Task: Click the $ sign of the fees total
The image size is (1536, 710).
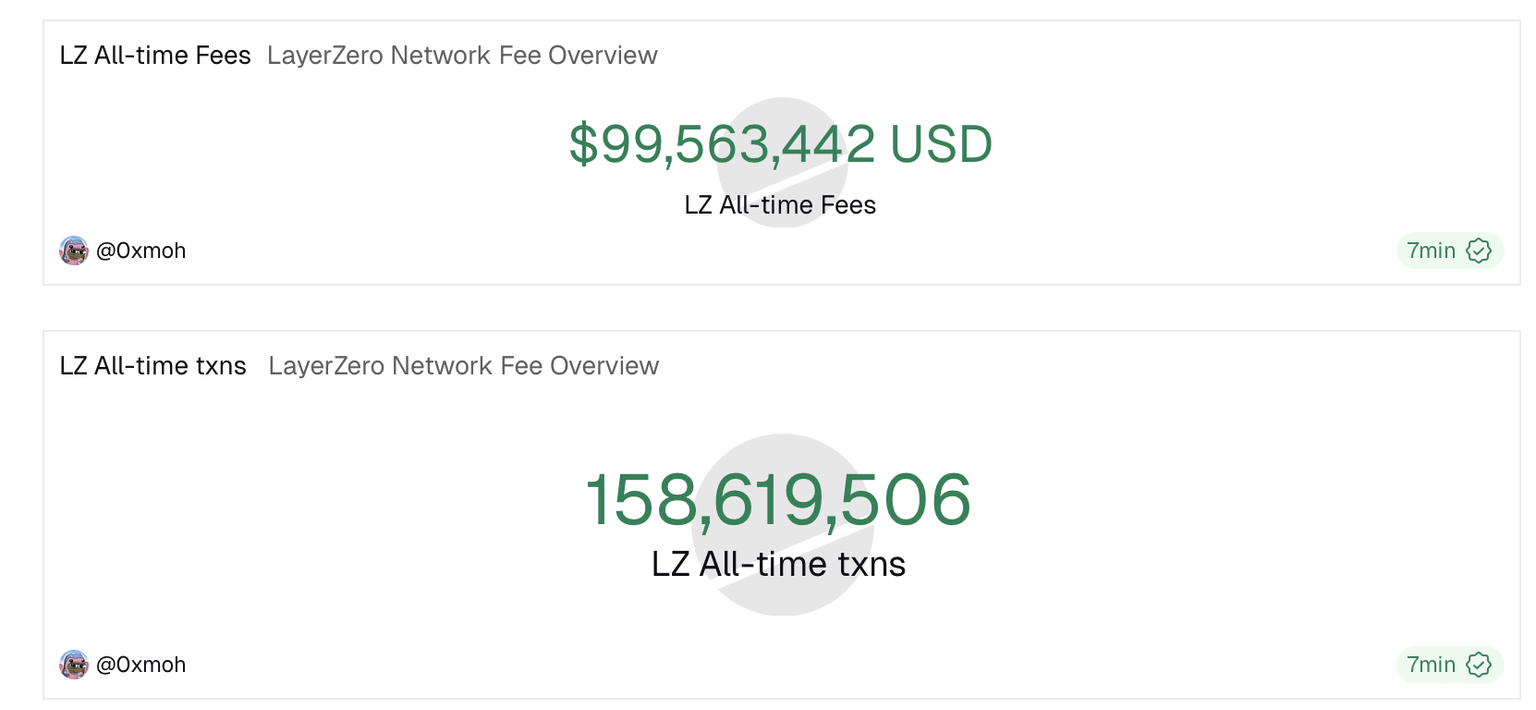Action: (582, 144)
